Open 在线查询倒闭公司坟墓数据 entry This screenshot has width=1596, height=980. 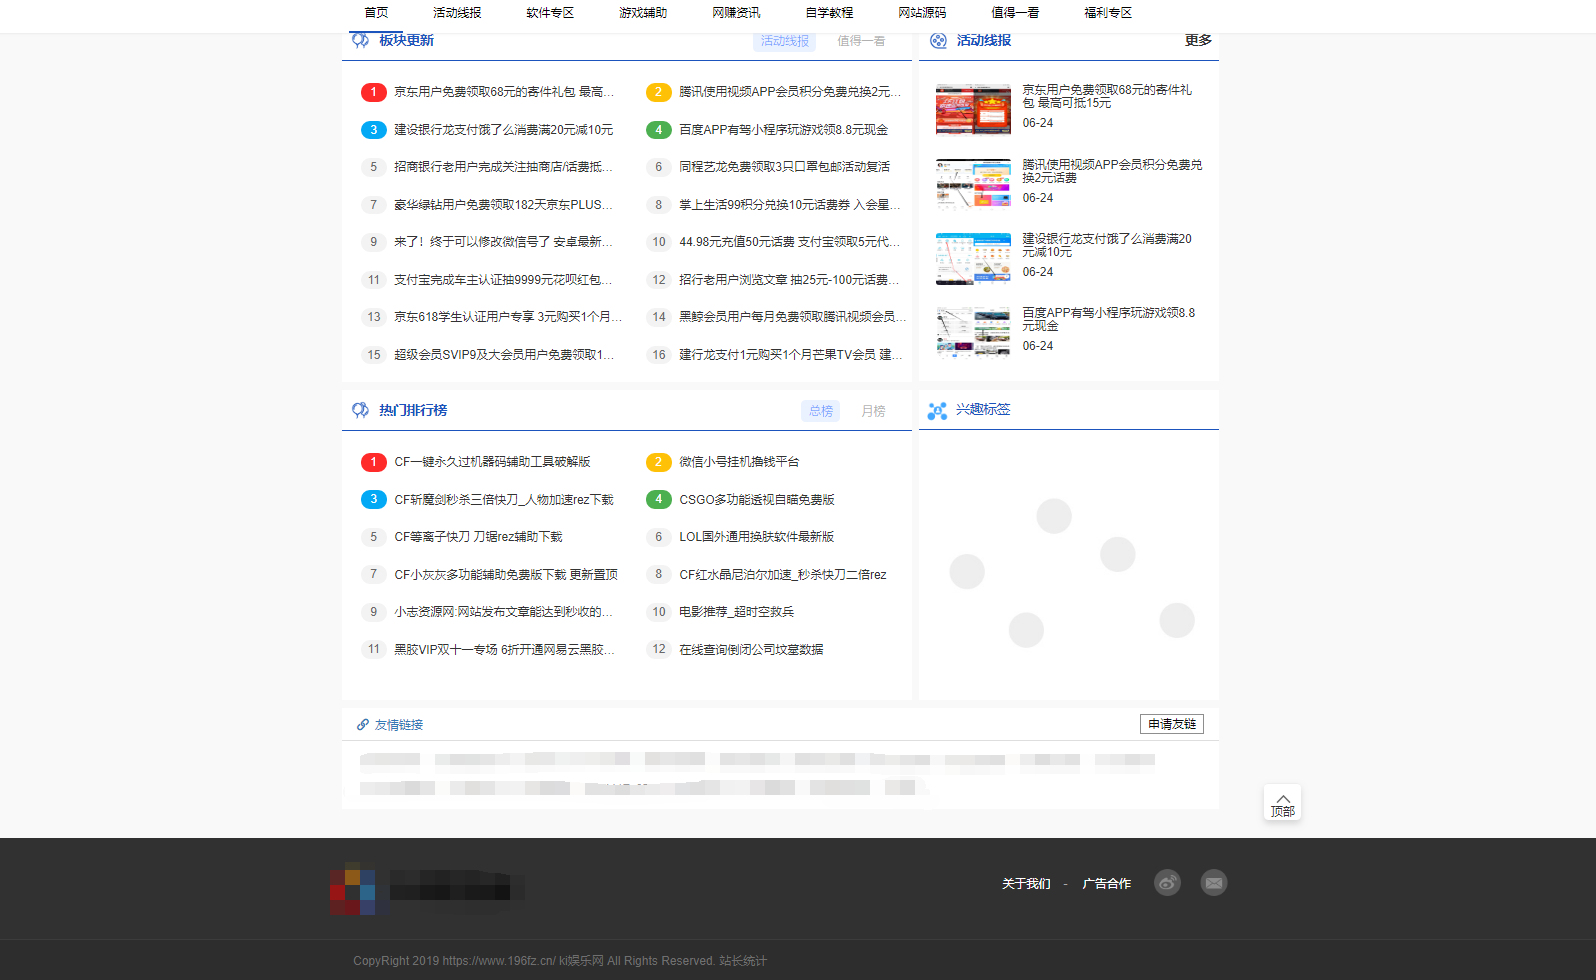pyautogui.click(x=751, y=650)
